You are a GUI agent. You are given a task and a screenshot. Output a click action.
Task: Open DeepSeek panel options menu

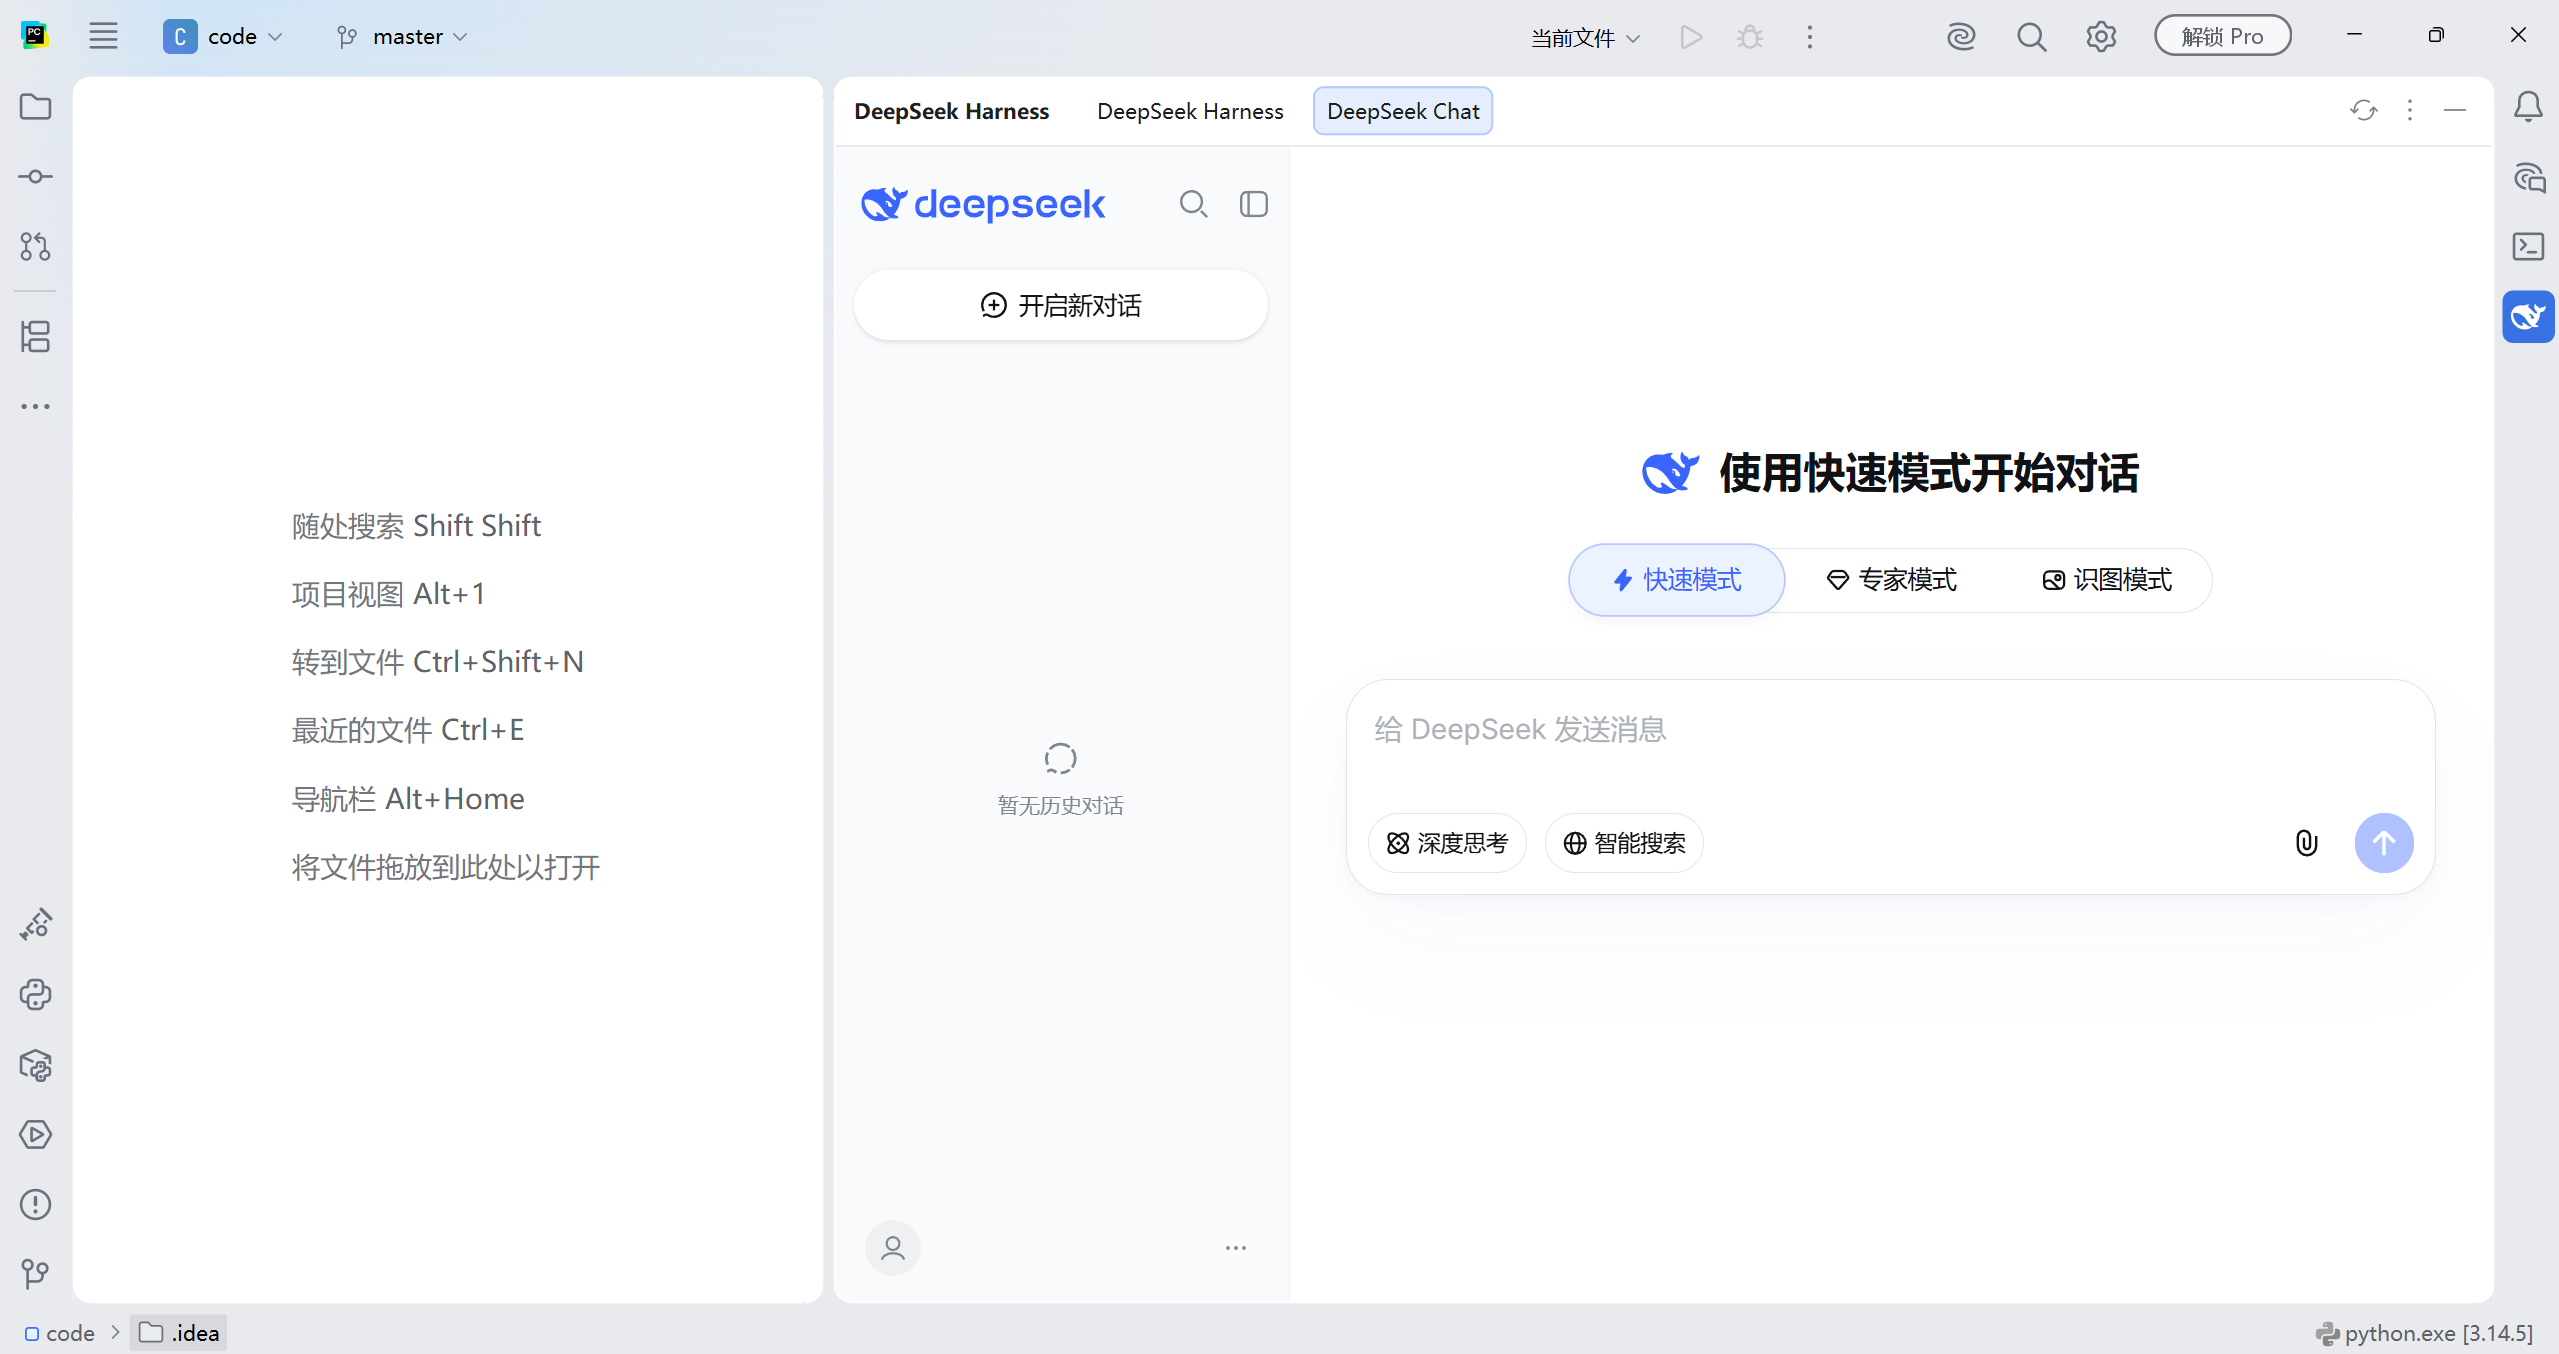click(x=2410, y=110)
